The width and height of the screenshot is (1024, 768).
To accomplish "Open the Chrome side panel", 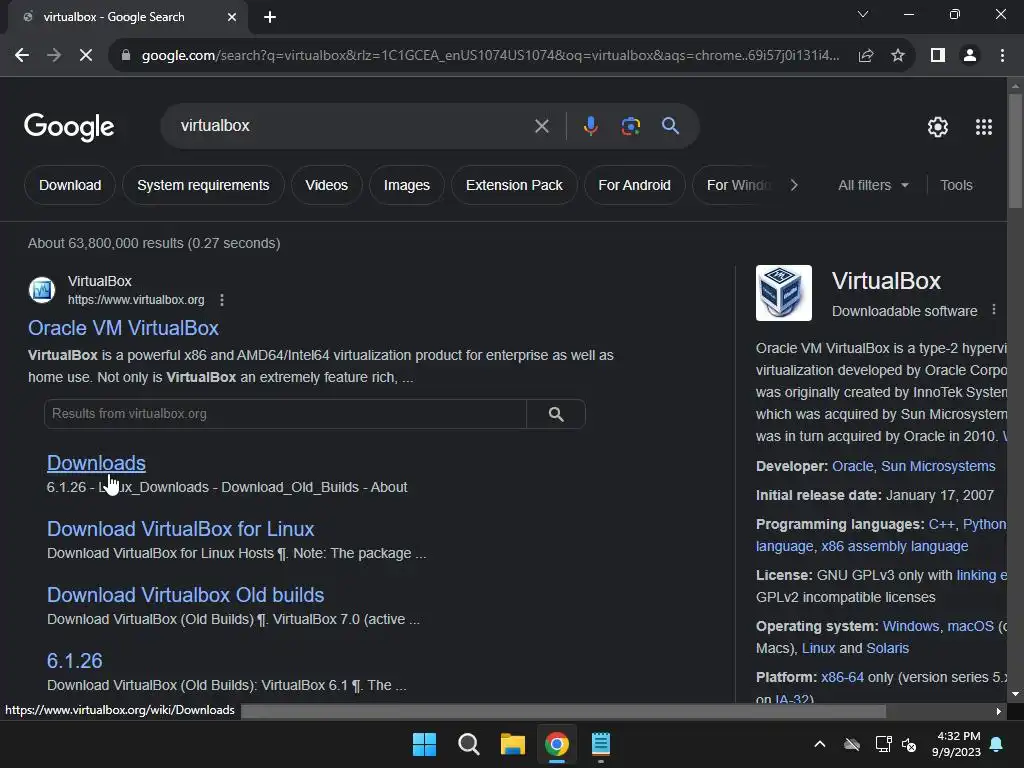I will pos(938,56).
